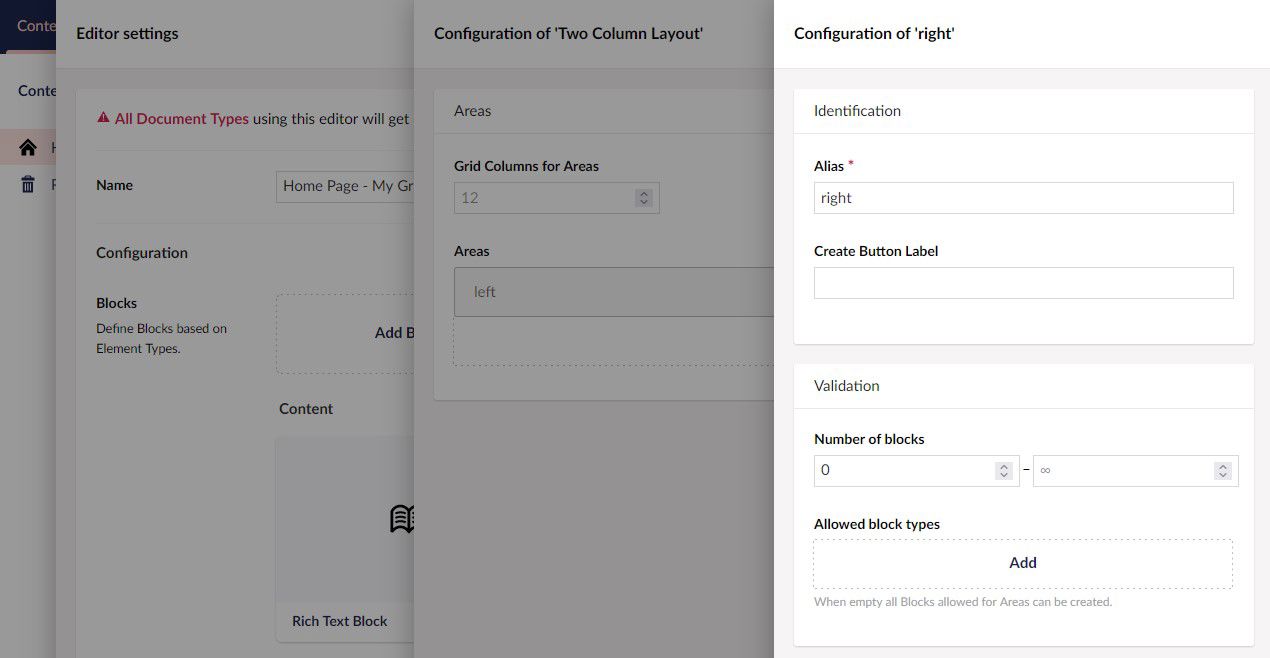Click the minimum number of blocks stepper

click(x=1004, y=471)
